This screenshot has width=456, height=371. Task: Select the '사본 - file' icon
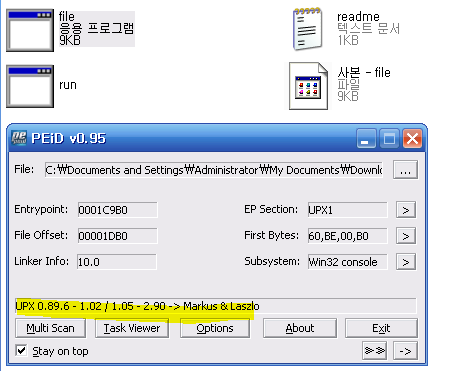point(309,86)
